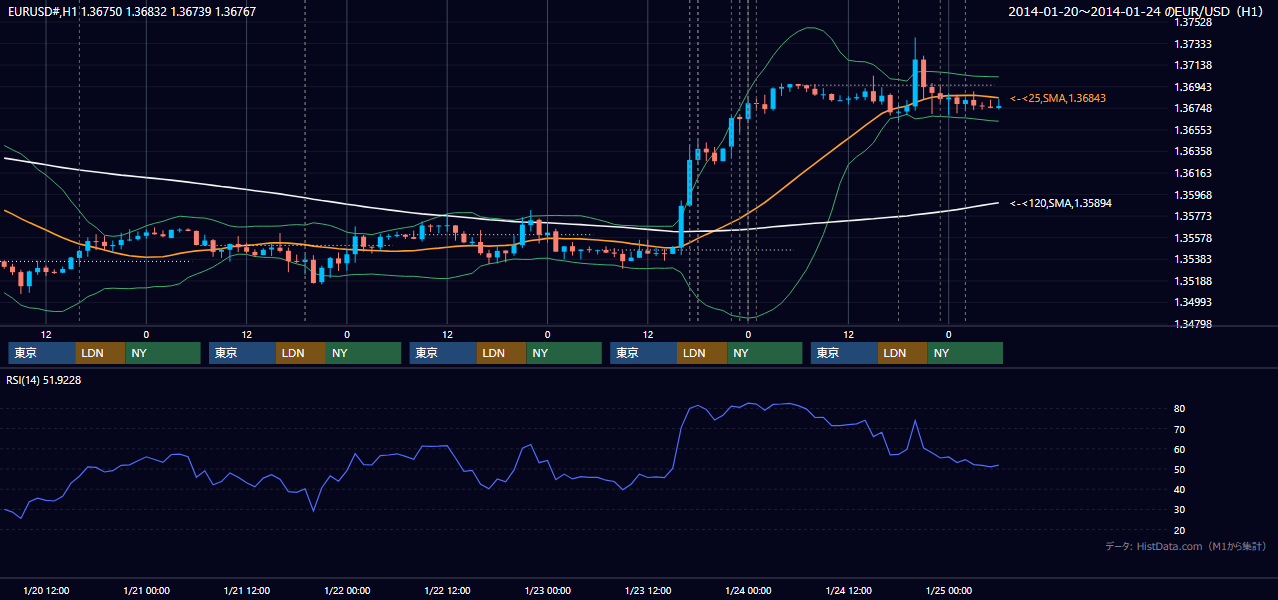The width and height of the screenshot is (1278, 600).
Task: Click RSI scale value 80
Action: tap(1180, 409)
